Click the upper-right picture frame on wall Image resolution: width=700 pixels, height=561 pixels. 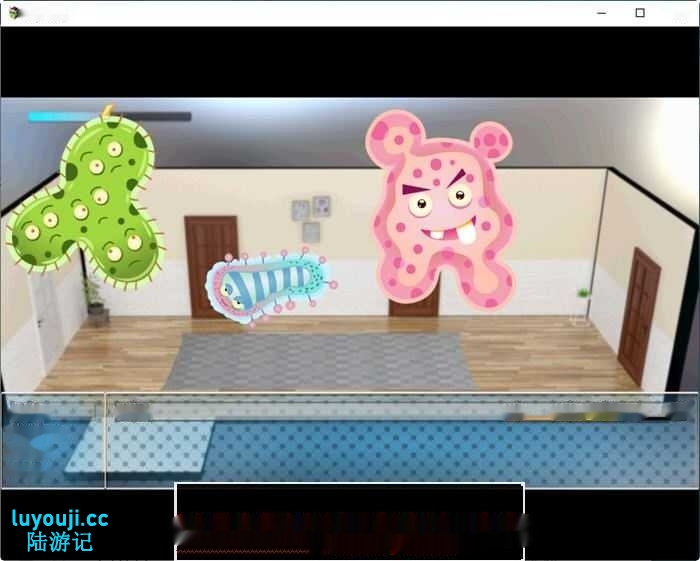point(321,206)
